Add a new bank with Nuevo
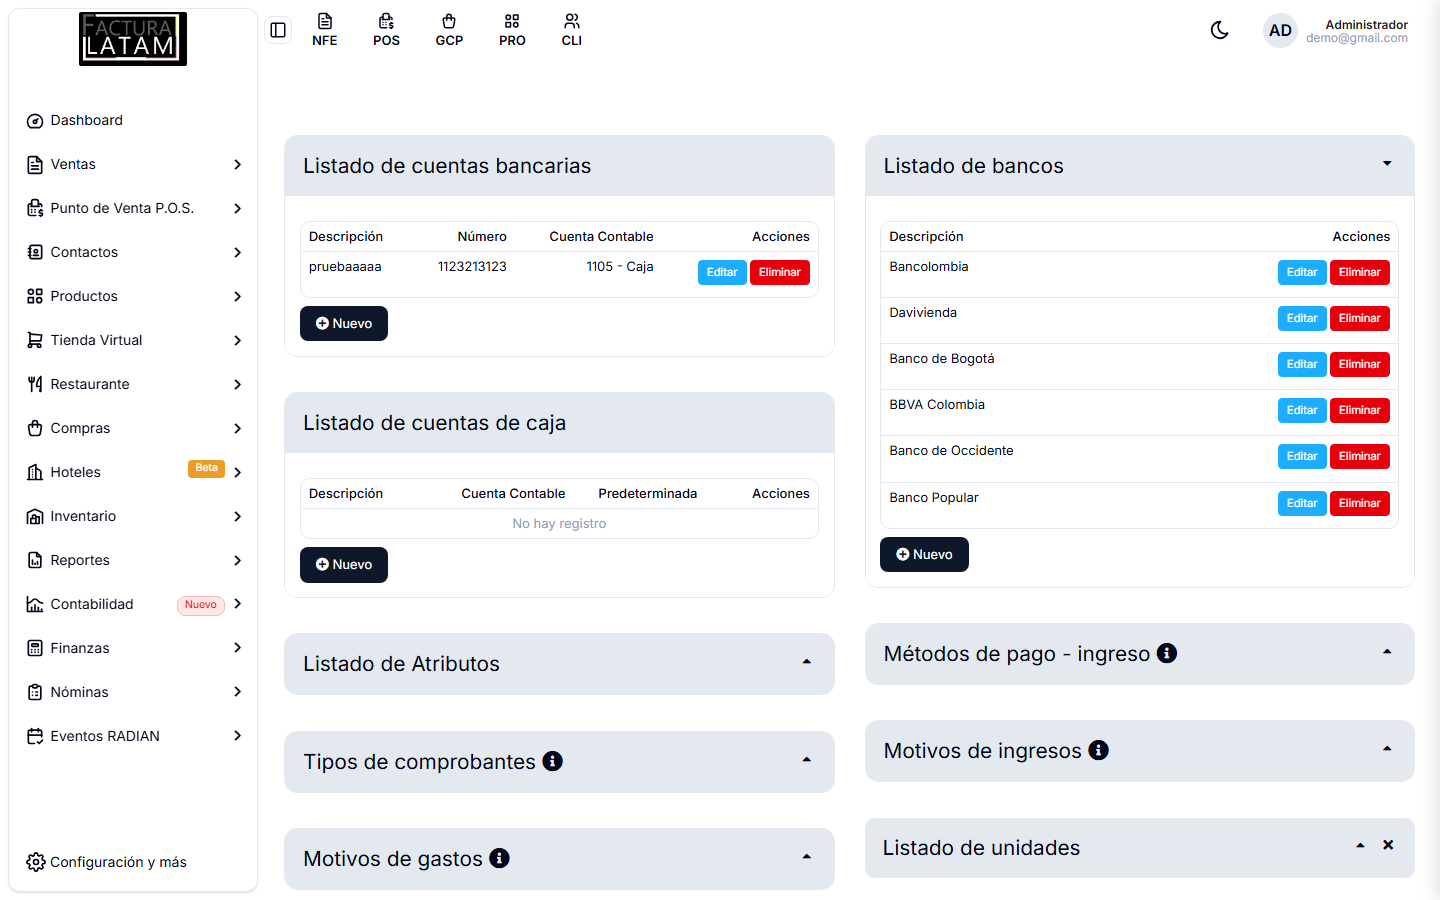The height and width of the screenshot is (900, 1440). pyautogui.click(x=924, y=554)
